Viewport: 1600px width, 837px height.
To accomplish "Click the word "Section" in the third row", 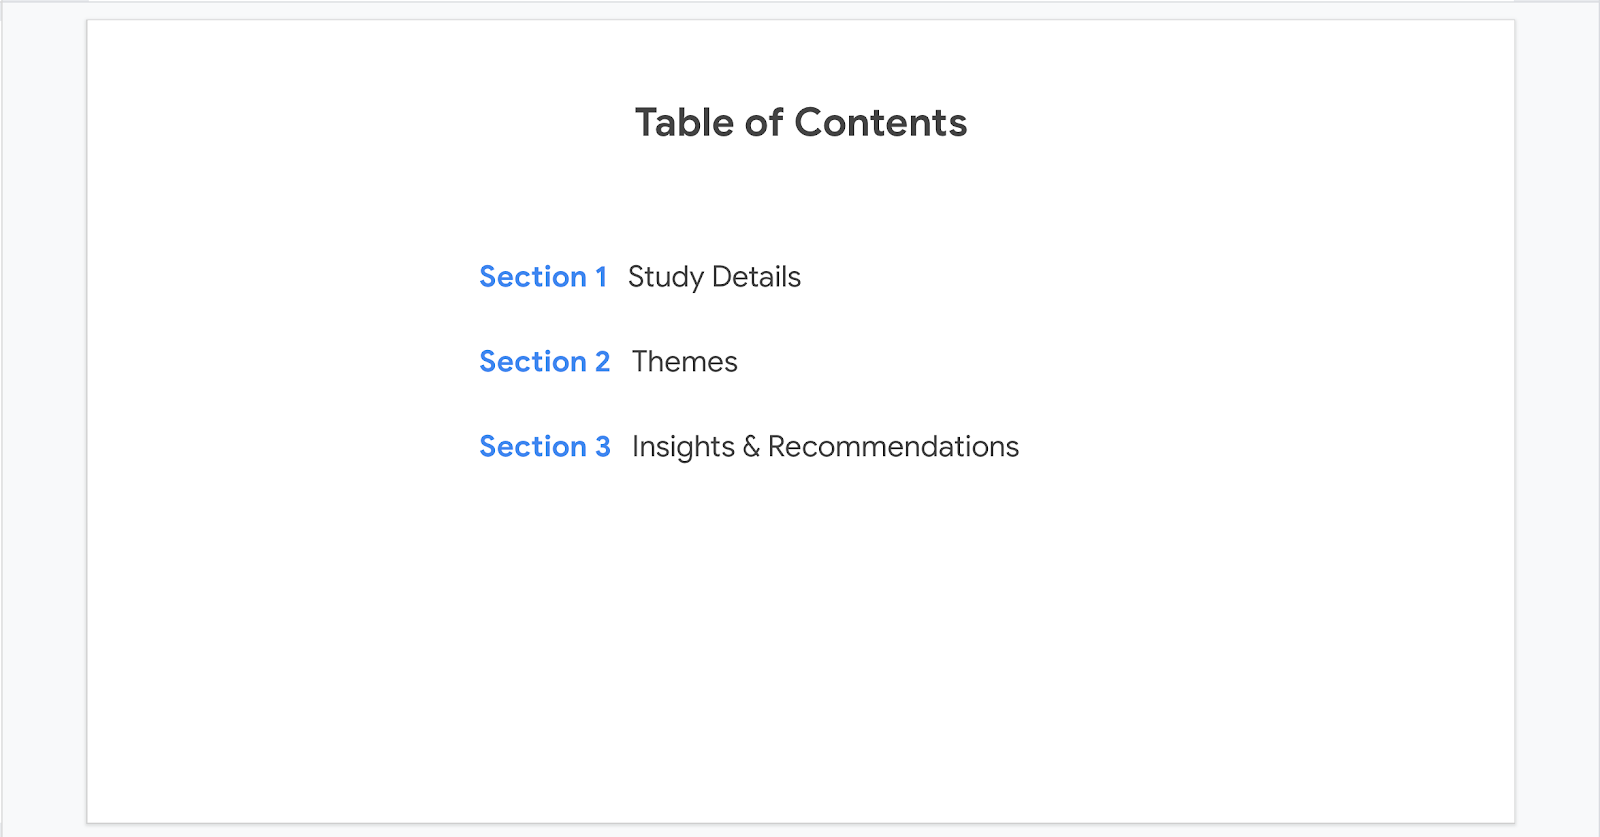I will coord(533,447).
